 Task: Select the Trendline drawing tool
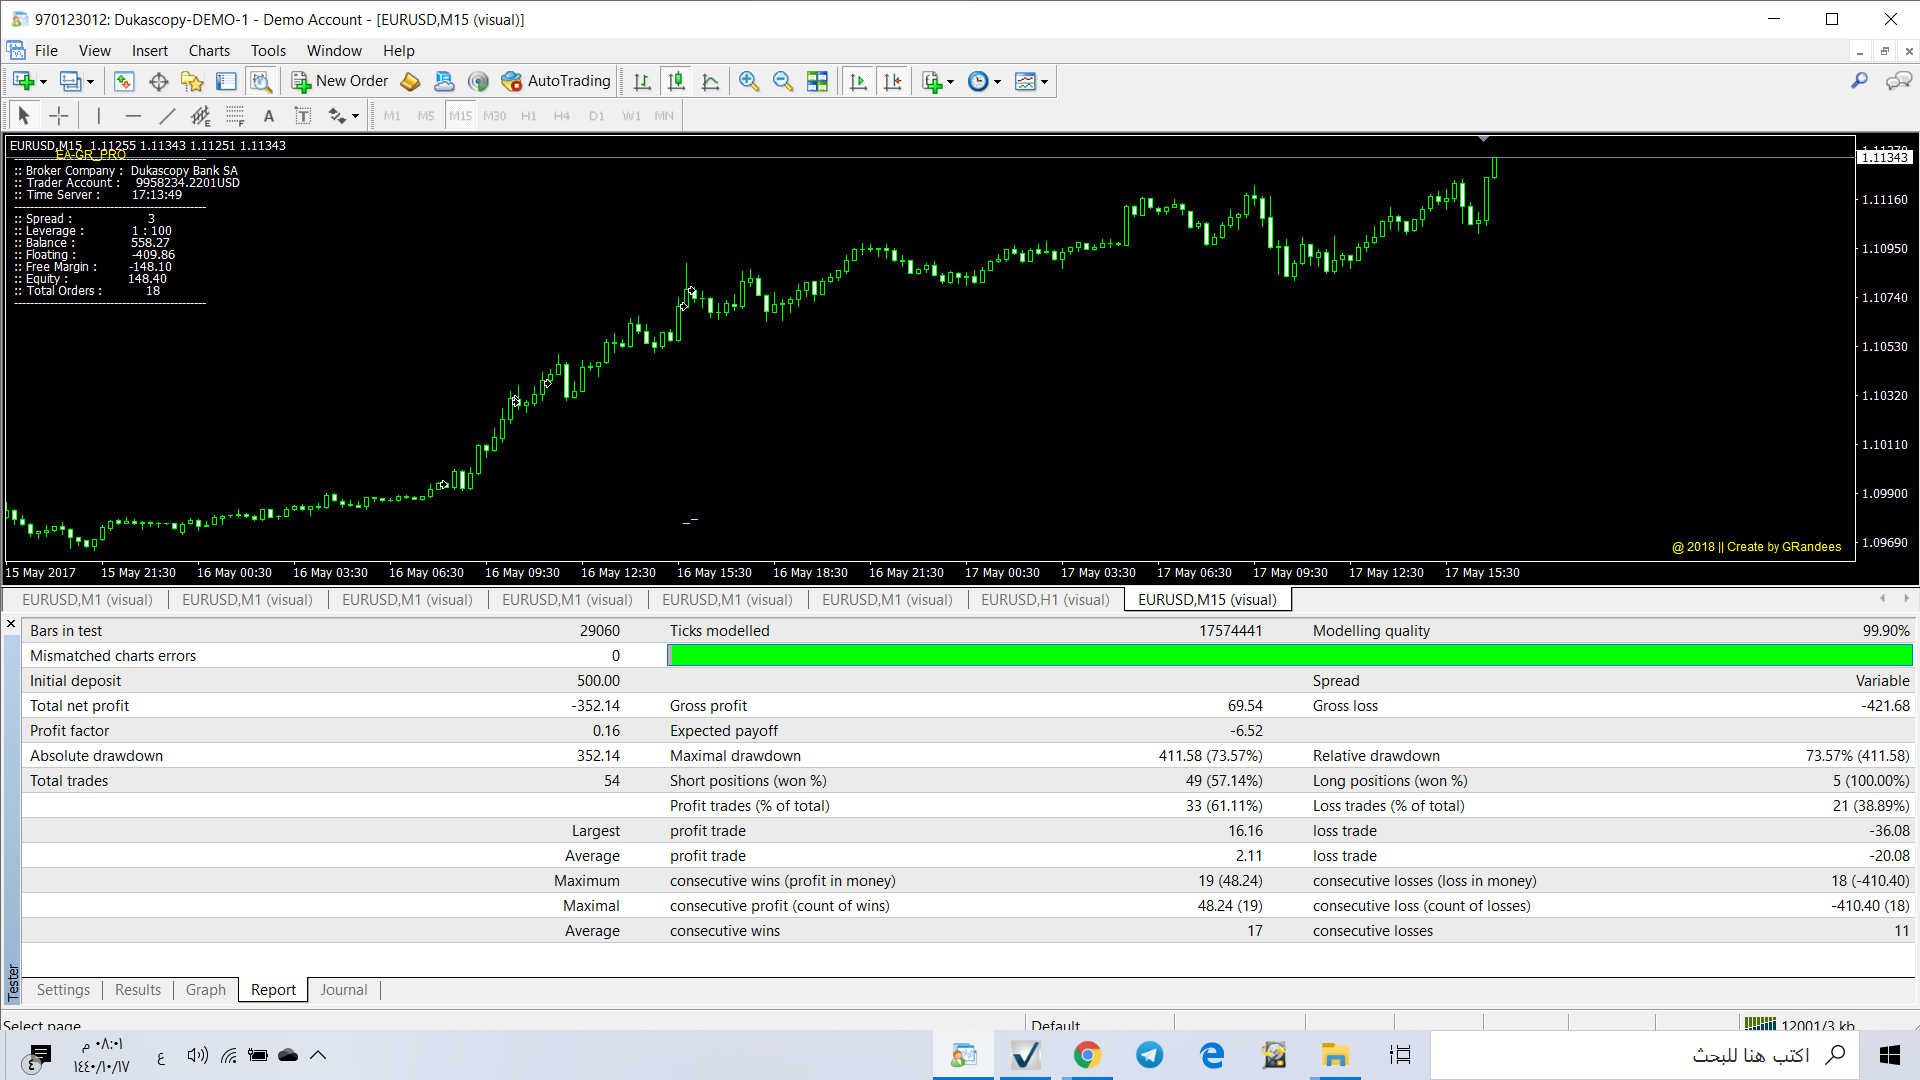pos(167,116)
